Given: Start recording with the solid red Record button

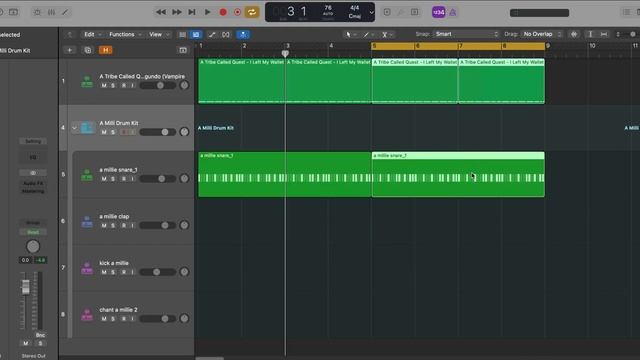Looking at the screenshot, I should pos(223,12).
